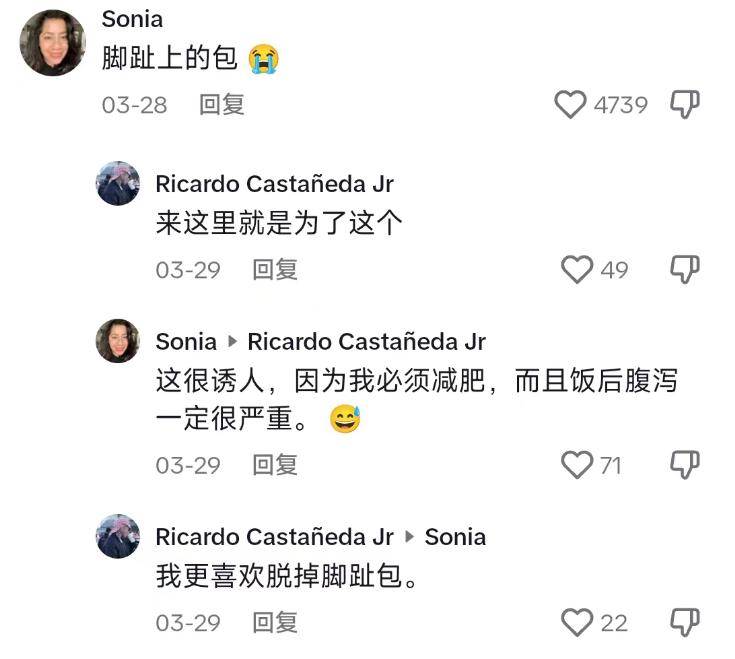
Task: Like Sonia's reply with 71 likes
Action: (577, 464)
